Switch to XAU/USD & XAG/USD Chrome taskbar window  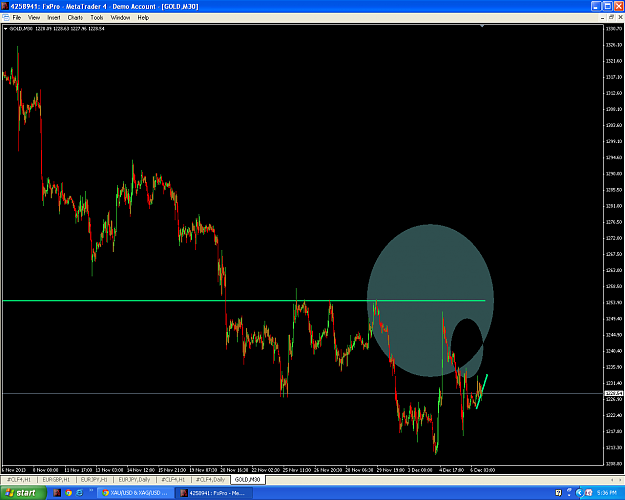click(x=135, y=493)
